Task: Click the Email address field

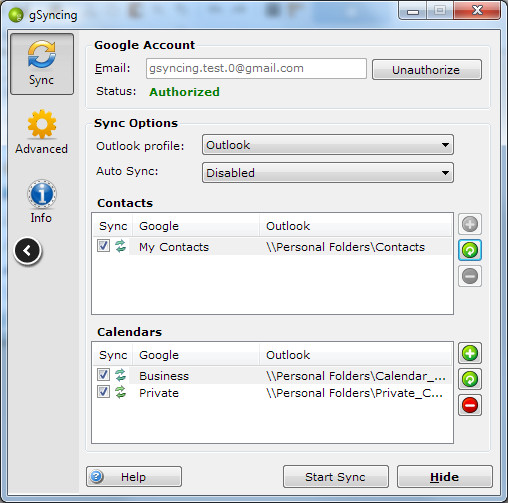Action: point(256,69)
